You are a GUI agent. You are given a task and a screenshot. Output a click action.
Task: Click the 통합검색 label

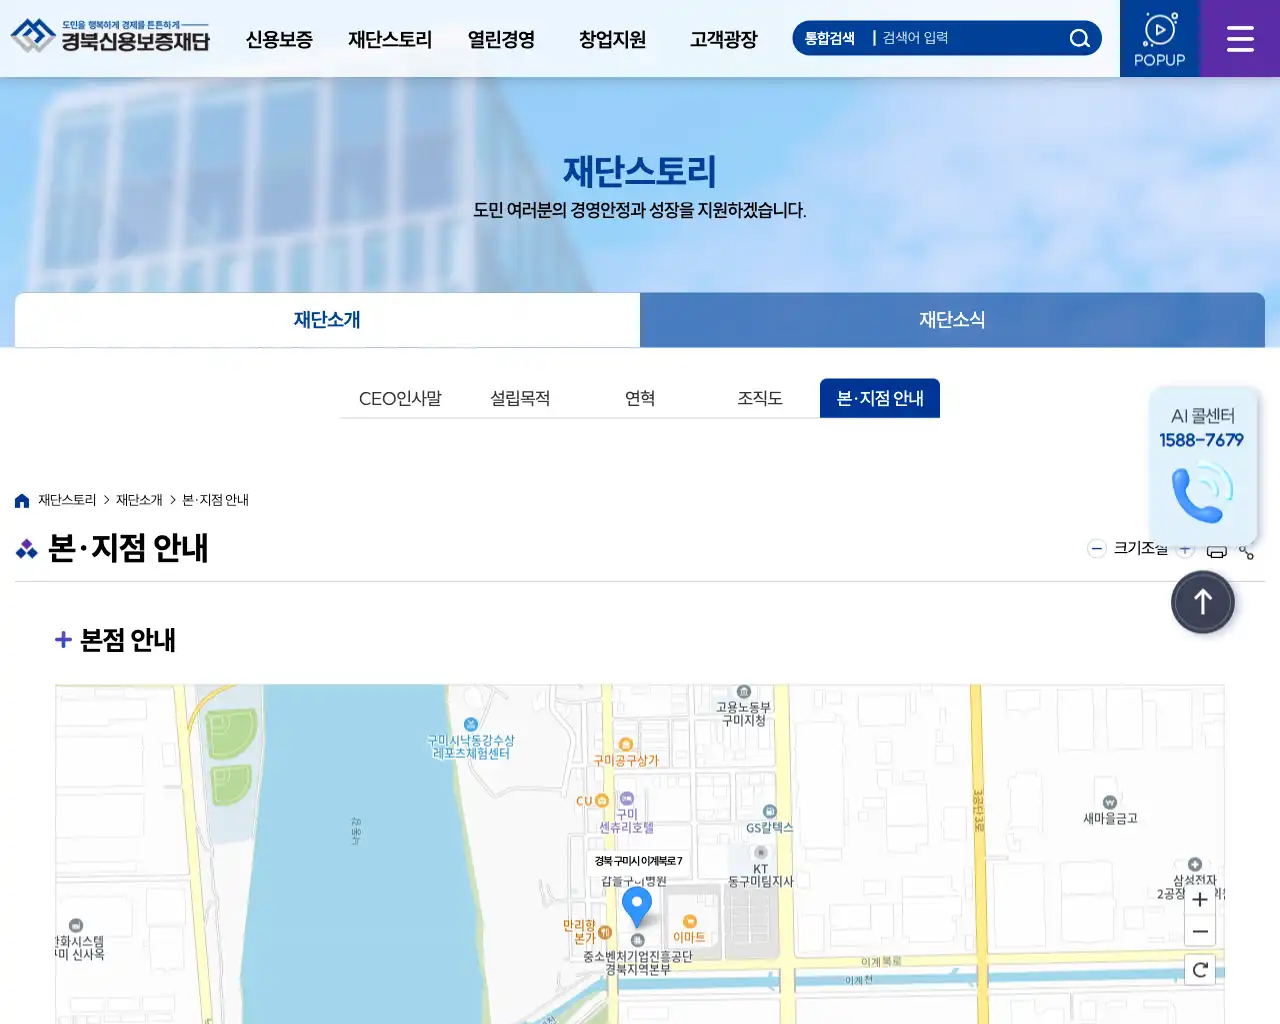(x=830, y=38)
